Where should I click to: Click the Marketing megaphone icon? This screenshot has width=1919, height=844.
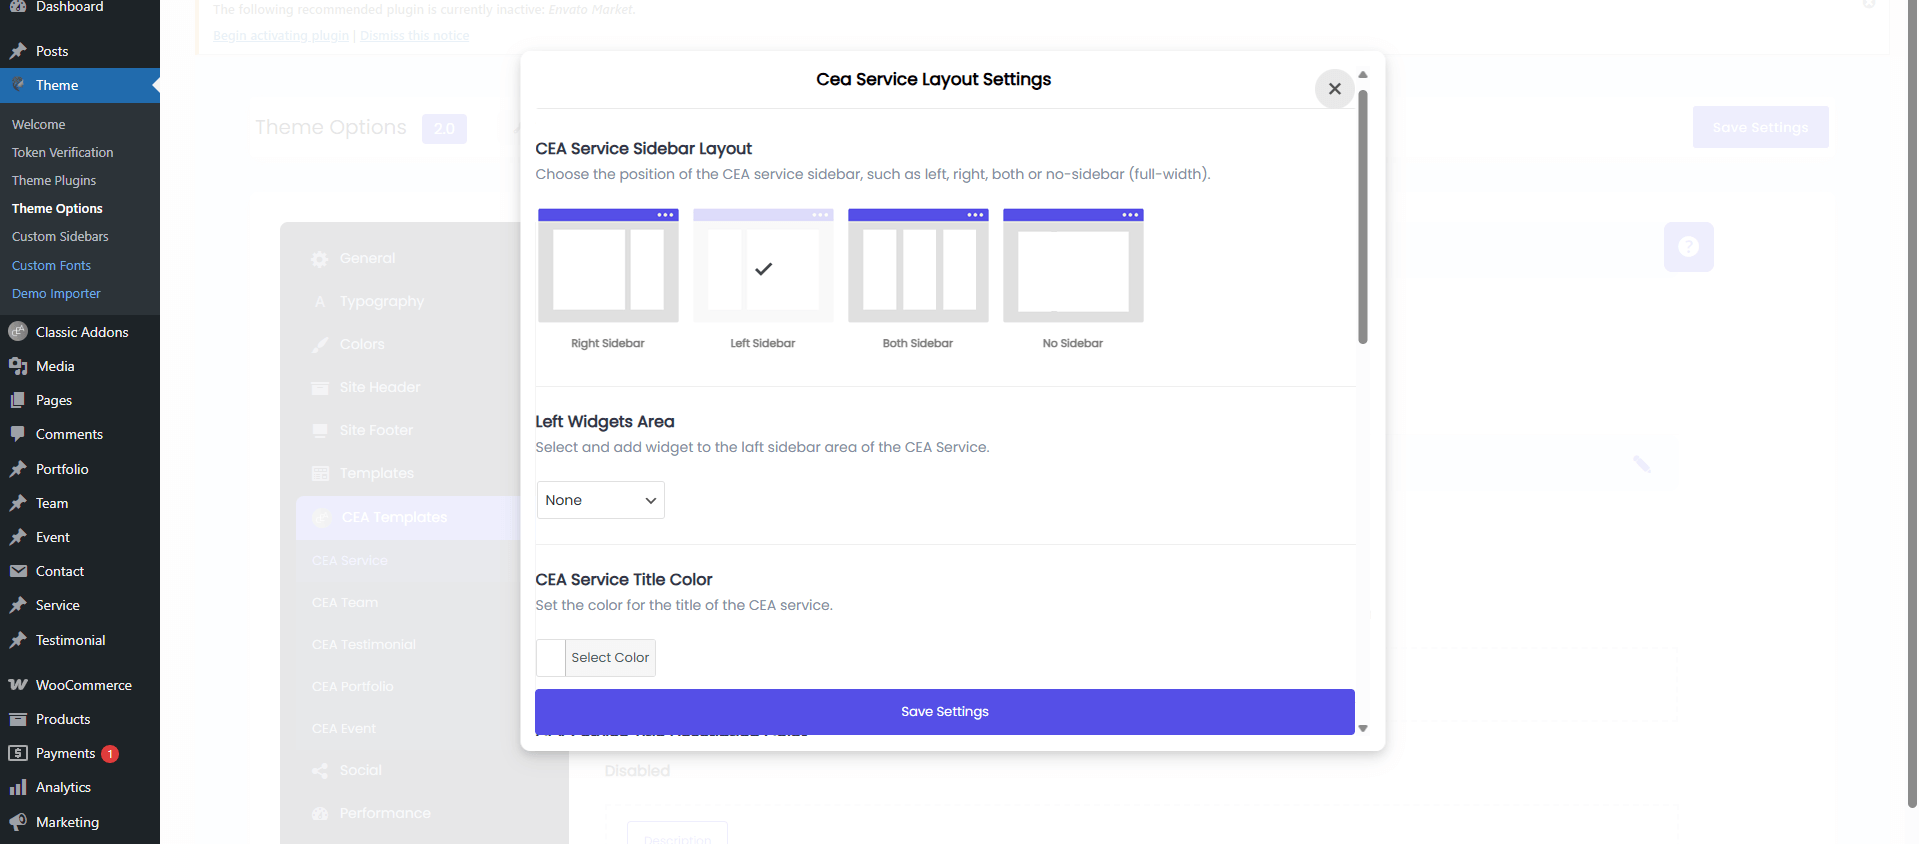18,822
